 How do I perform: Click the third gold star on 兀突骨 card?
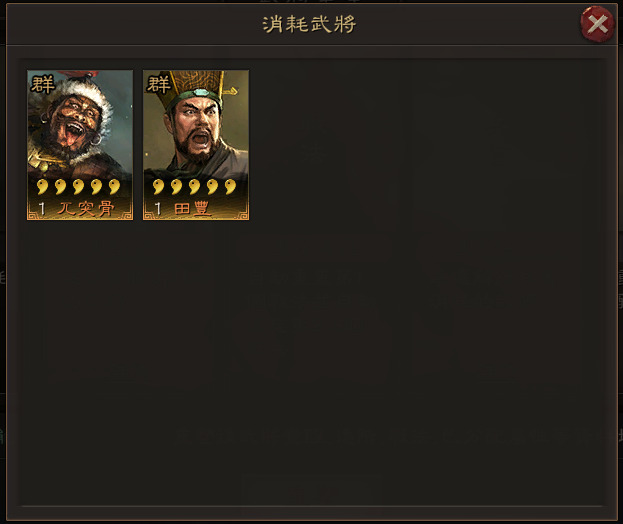coord(78,186)
